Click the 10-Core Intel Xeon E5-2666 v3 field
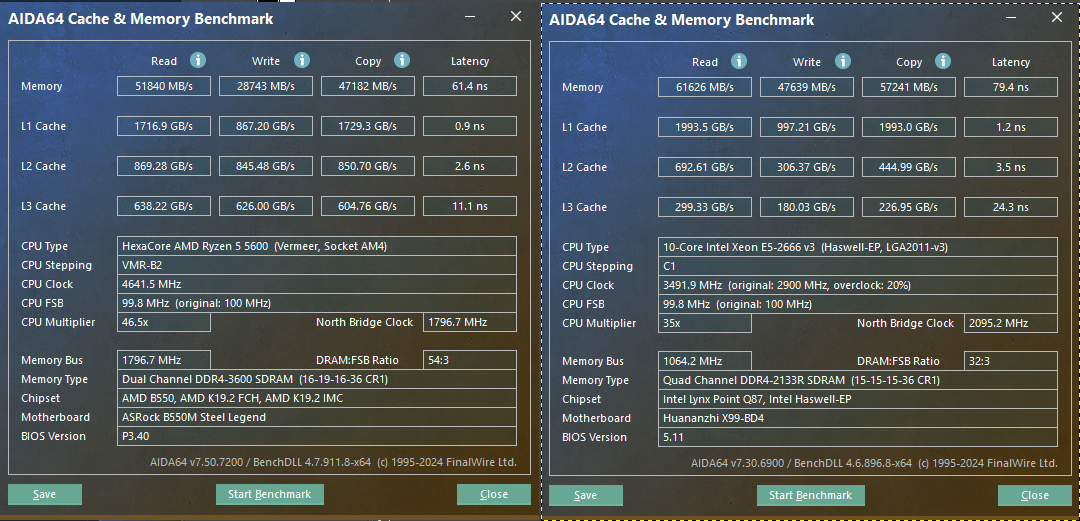 [x=858, y=247]
